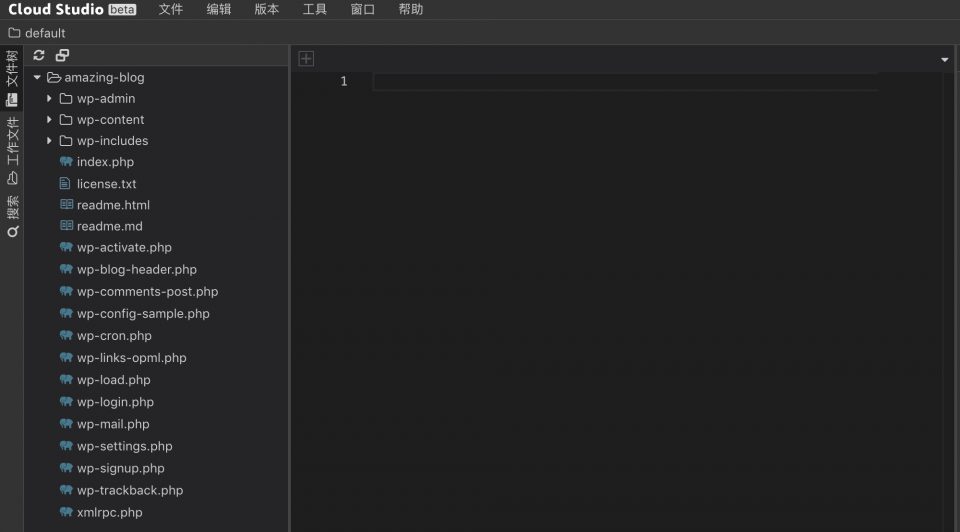Collapse the amazing-blog folder arrow
Viewport: 960px width, 532px height.
tap(37, 78)
